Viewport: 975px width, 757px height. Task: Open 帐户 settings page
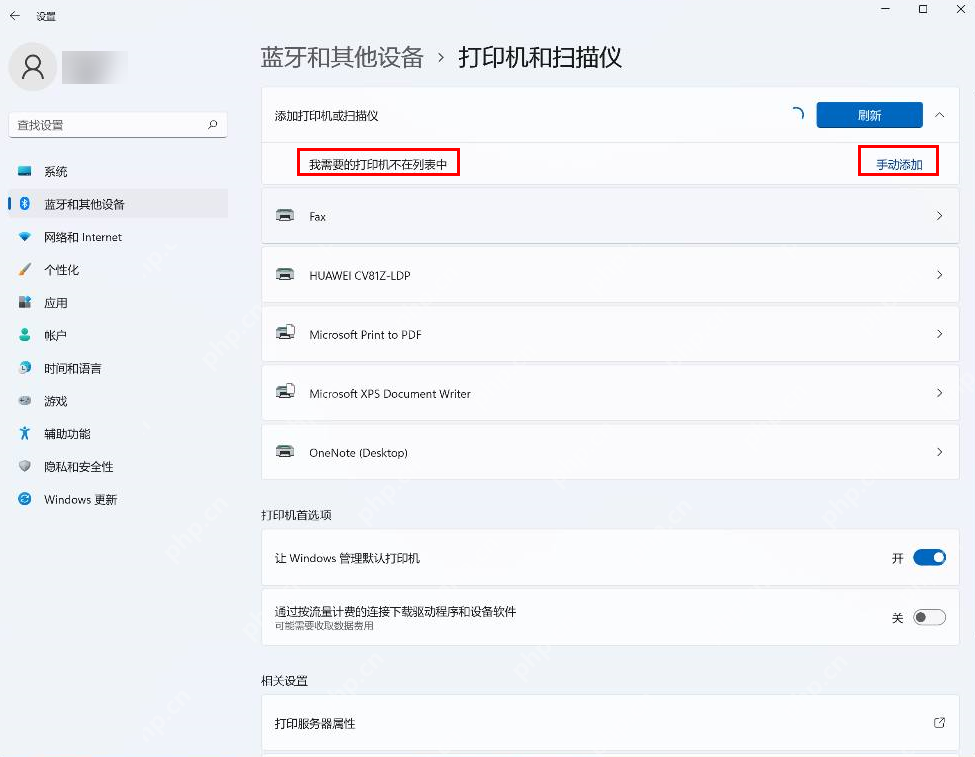tap(118, 335)
